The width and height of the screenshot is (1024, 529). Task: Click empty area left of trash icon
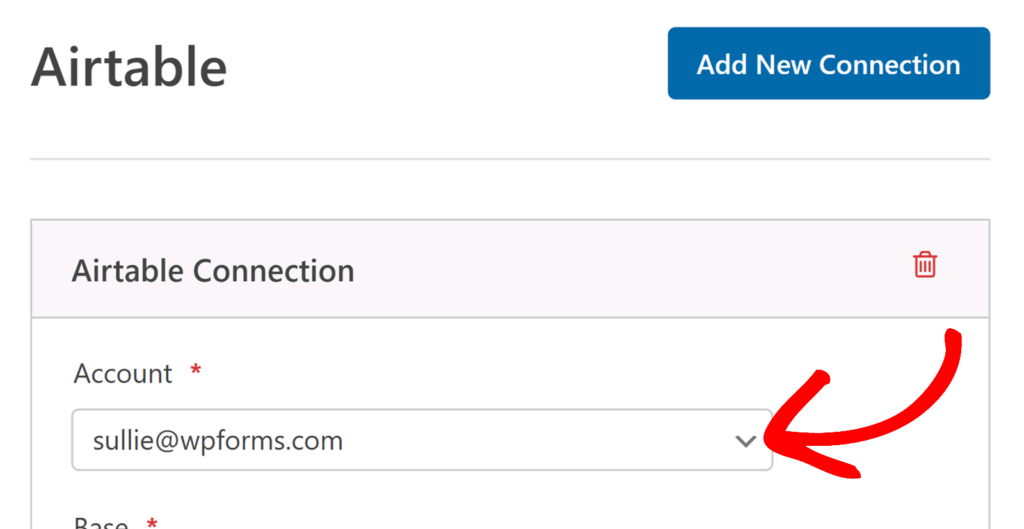coord(700,270)
